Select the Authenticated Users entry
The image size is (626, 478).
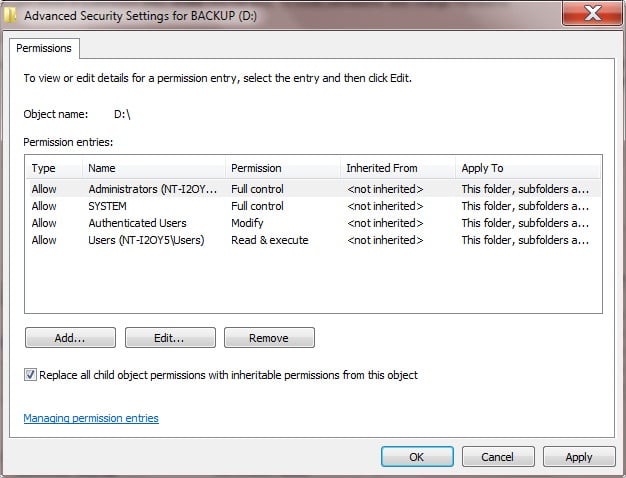[x=137, y=223]
